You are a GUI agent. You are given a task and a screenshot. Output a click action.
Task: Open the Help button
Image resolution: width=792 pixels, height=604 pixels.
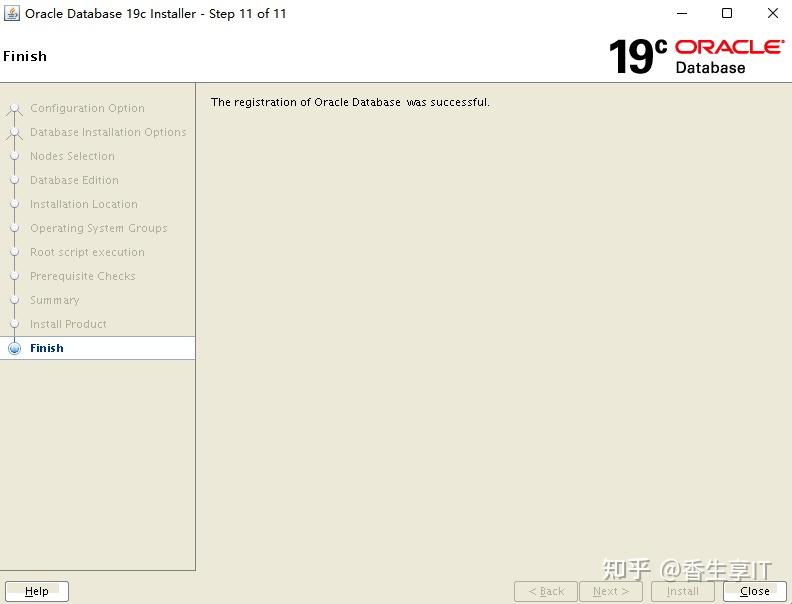click(36, 591)
